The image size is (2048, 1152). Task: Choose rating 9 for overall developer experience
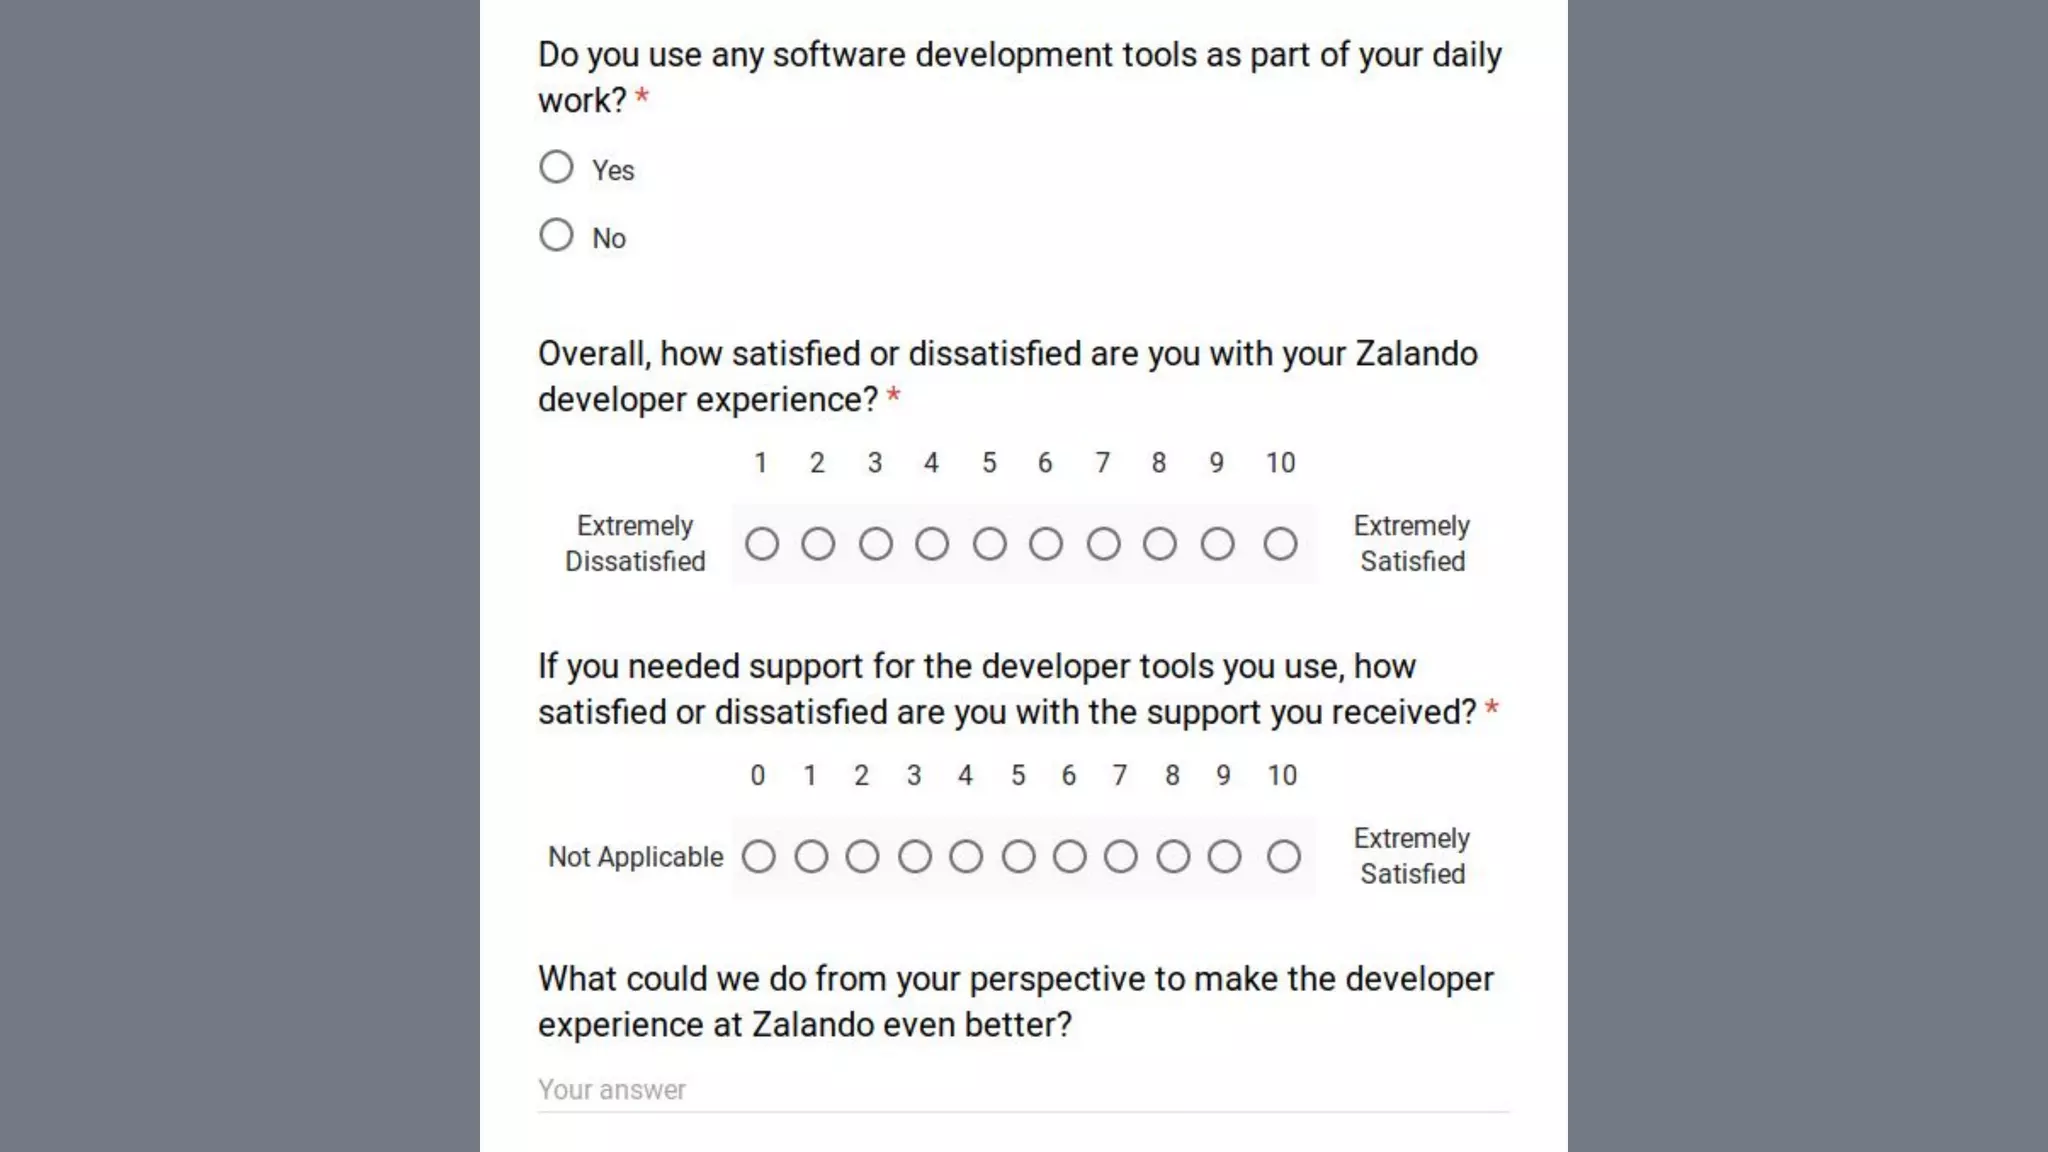[x=1218, y=544]
